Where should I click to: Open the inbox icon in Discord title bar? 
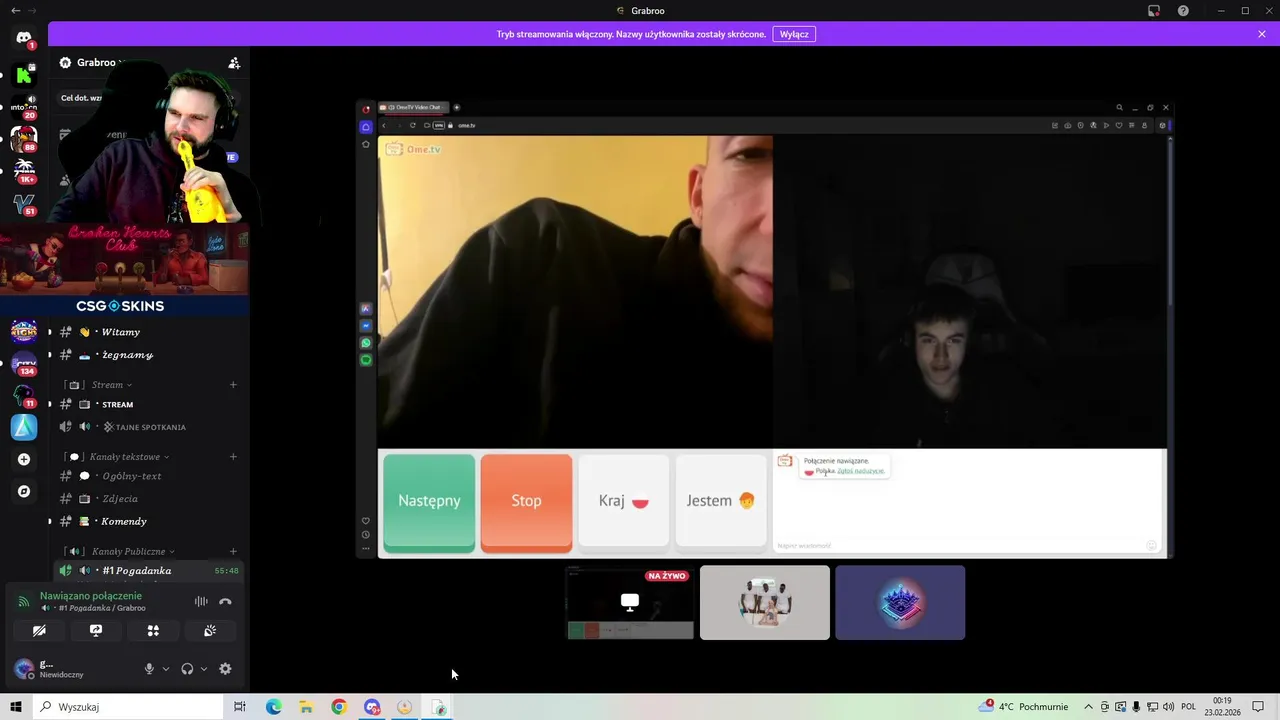tap(1153, 11)
